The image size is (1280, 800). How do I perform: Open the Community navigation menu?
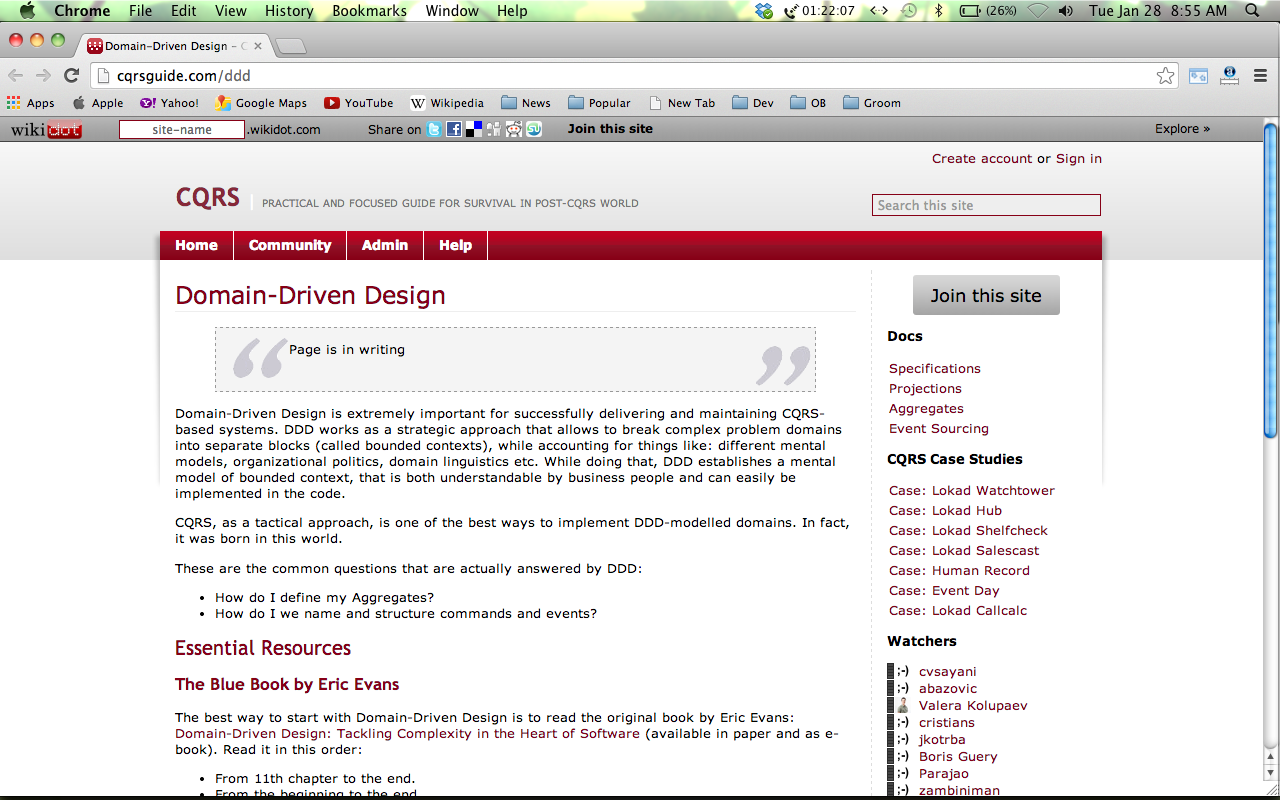coord(289,245)
